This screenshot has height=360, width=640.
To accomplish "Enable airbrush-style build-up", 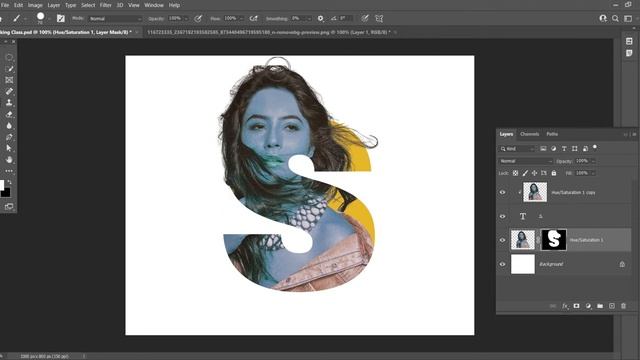I will [254, 18].
